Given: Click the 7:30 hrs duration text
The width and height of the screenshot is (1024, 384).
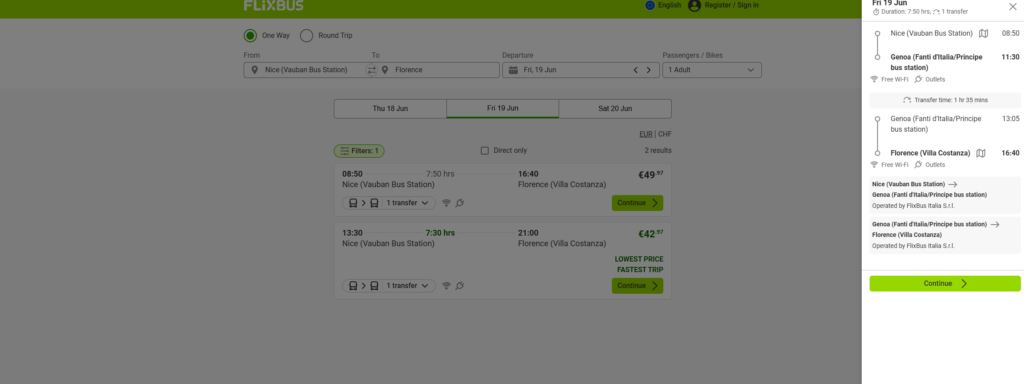Looking at the screenshot, I should (440, 233).
